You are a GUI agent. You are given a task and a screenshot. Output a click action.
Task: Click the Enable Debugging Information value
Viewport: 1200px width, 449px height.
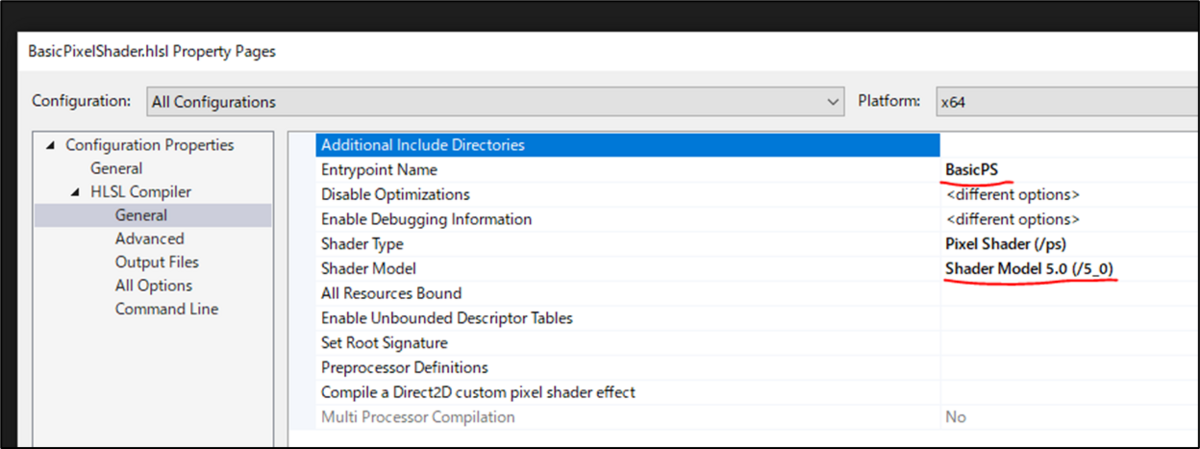[1012, 219]
